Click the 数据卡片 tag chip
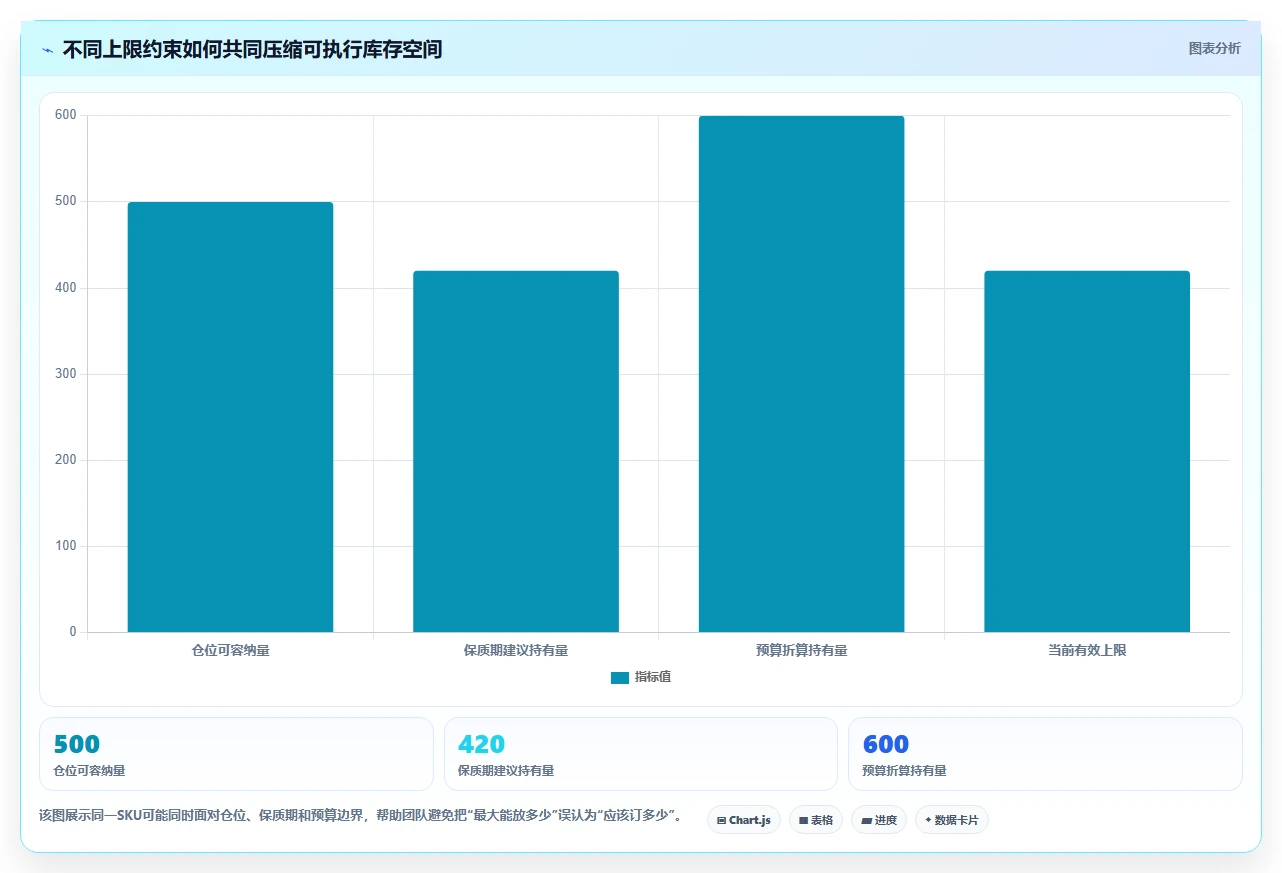This screenshot has height=873, width=1282. click(x=952, y=820)
